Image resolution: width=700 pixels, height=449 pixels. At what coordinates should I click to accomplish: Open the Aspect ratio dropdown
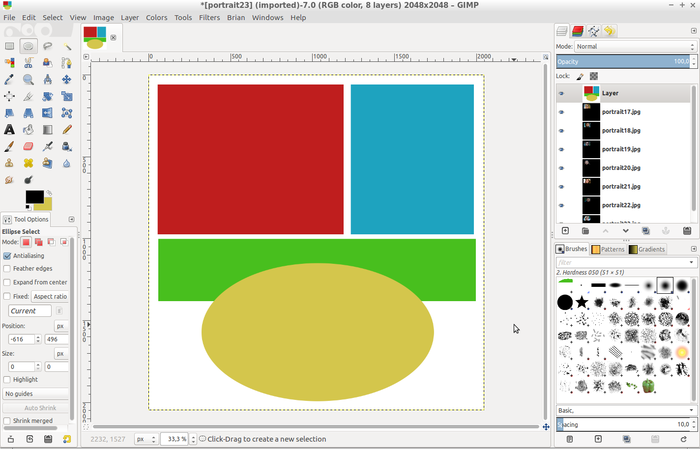pos(50,297)
